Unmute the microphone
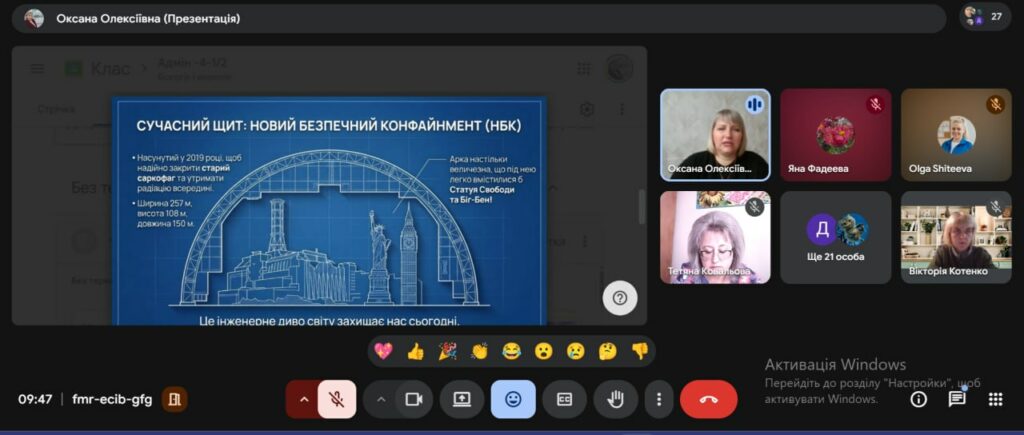The width and height of the screenshot is (1024, 435). click(x=338, y=399)
